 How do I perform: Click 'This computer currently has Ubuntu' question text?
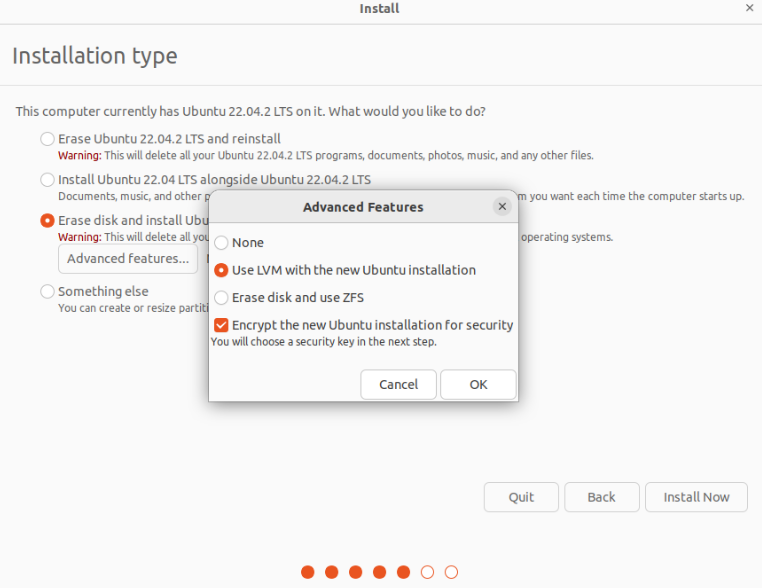pos(251,111)
